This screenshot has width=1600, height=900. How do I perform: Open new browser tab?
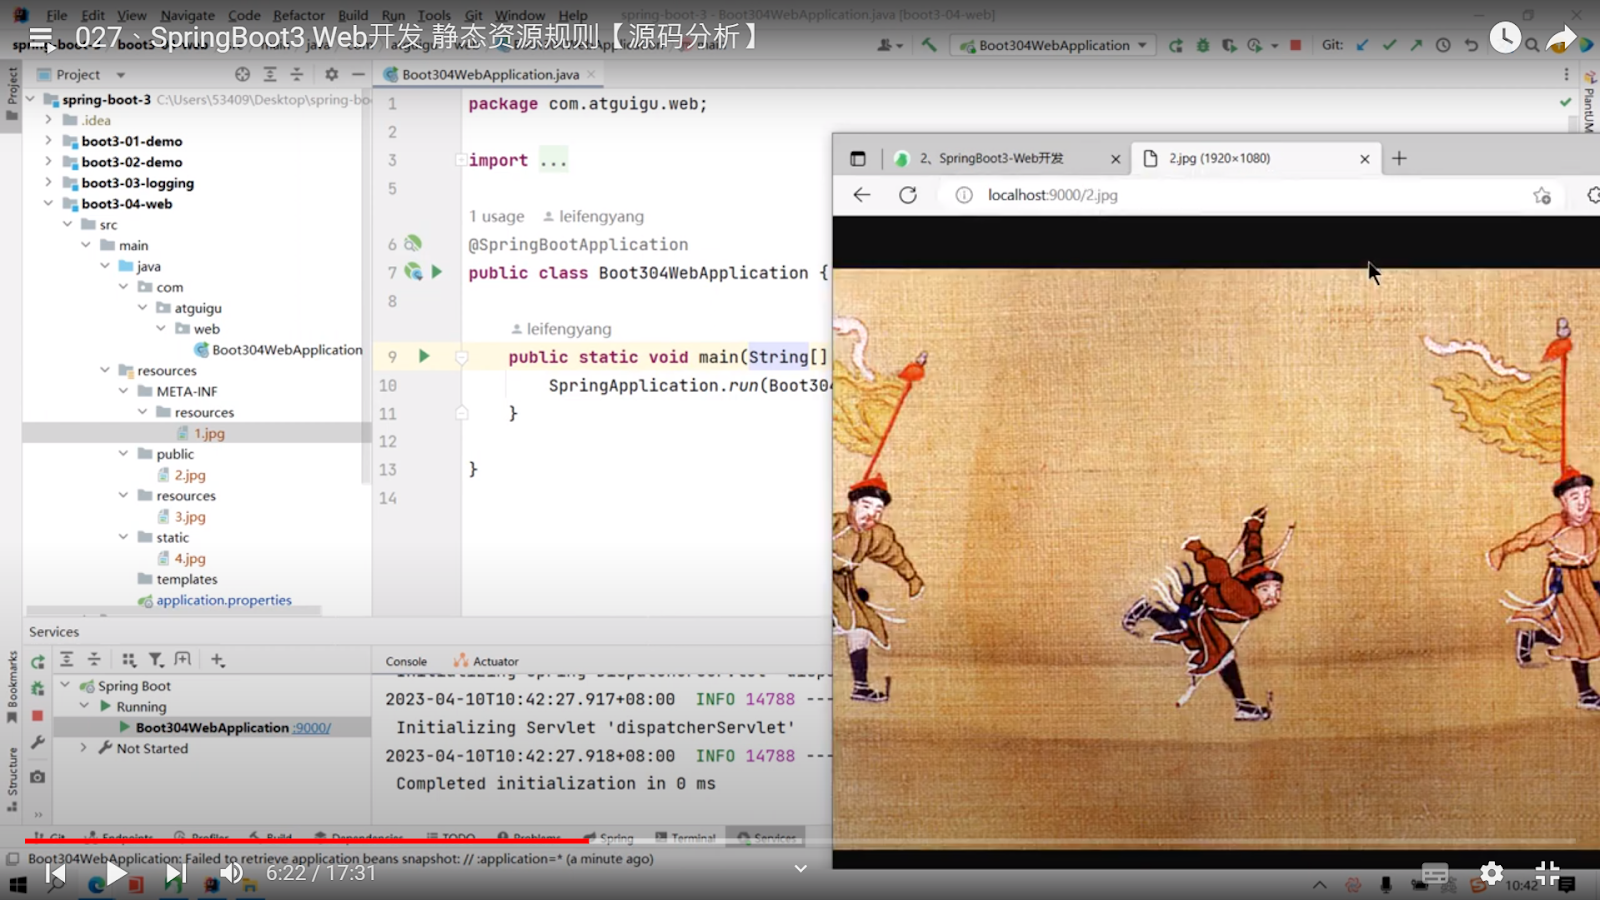(x=1399, y=158)
